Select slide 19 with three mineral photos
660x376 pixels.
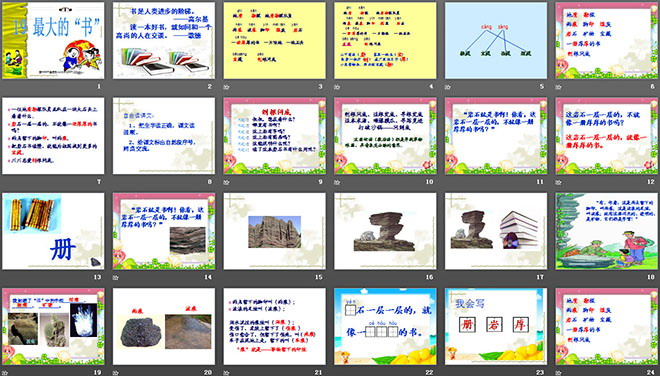point(53,326)
